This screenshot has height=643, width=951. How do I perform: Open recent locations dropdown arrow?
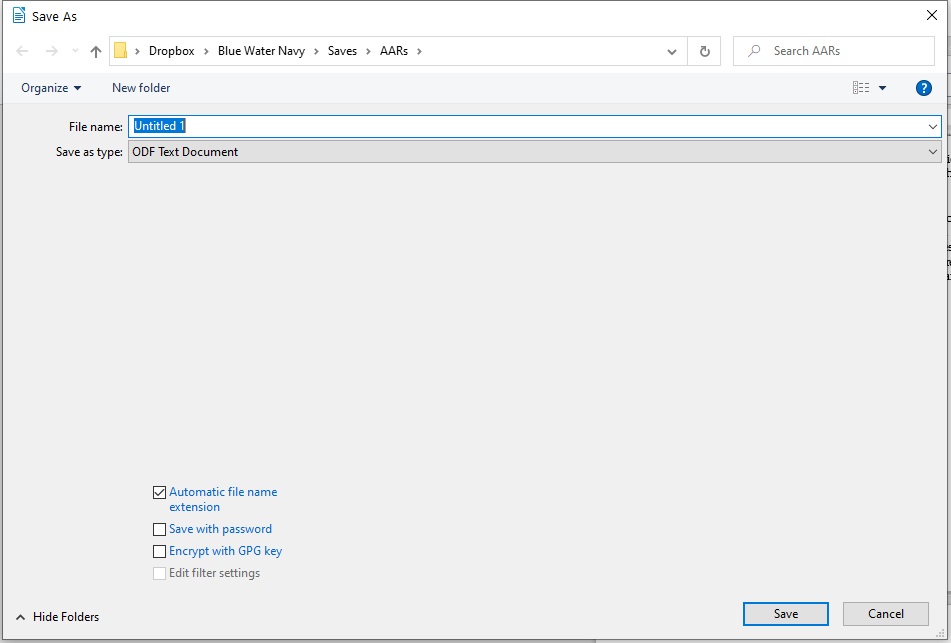click(x=75, y=51)
